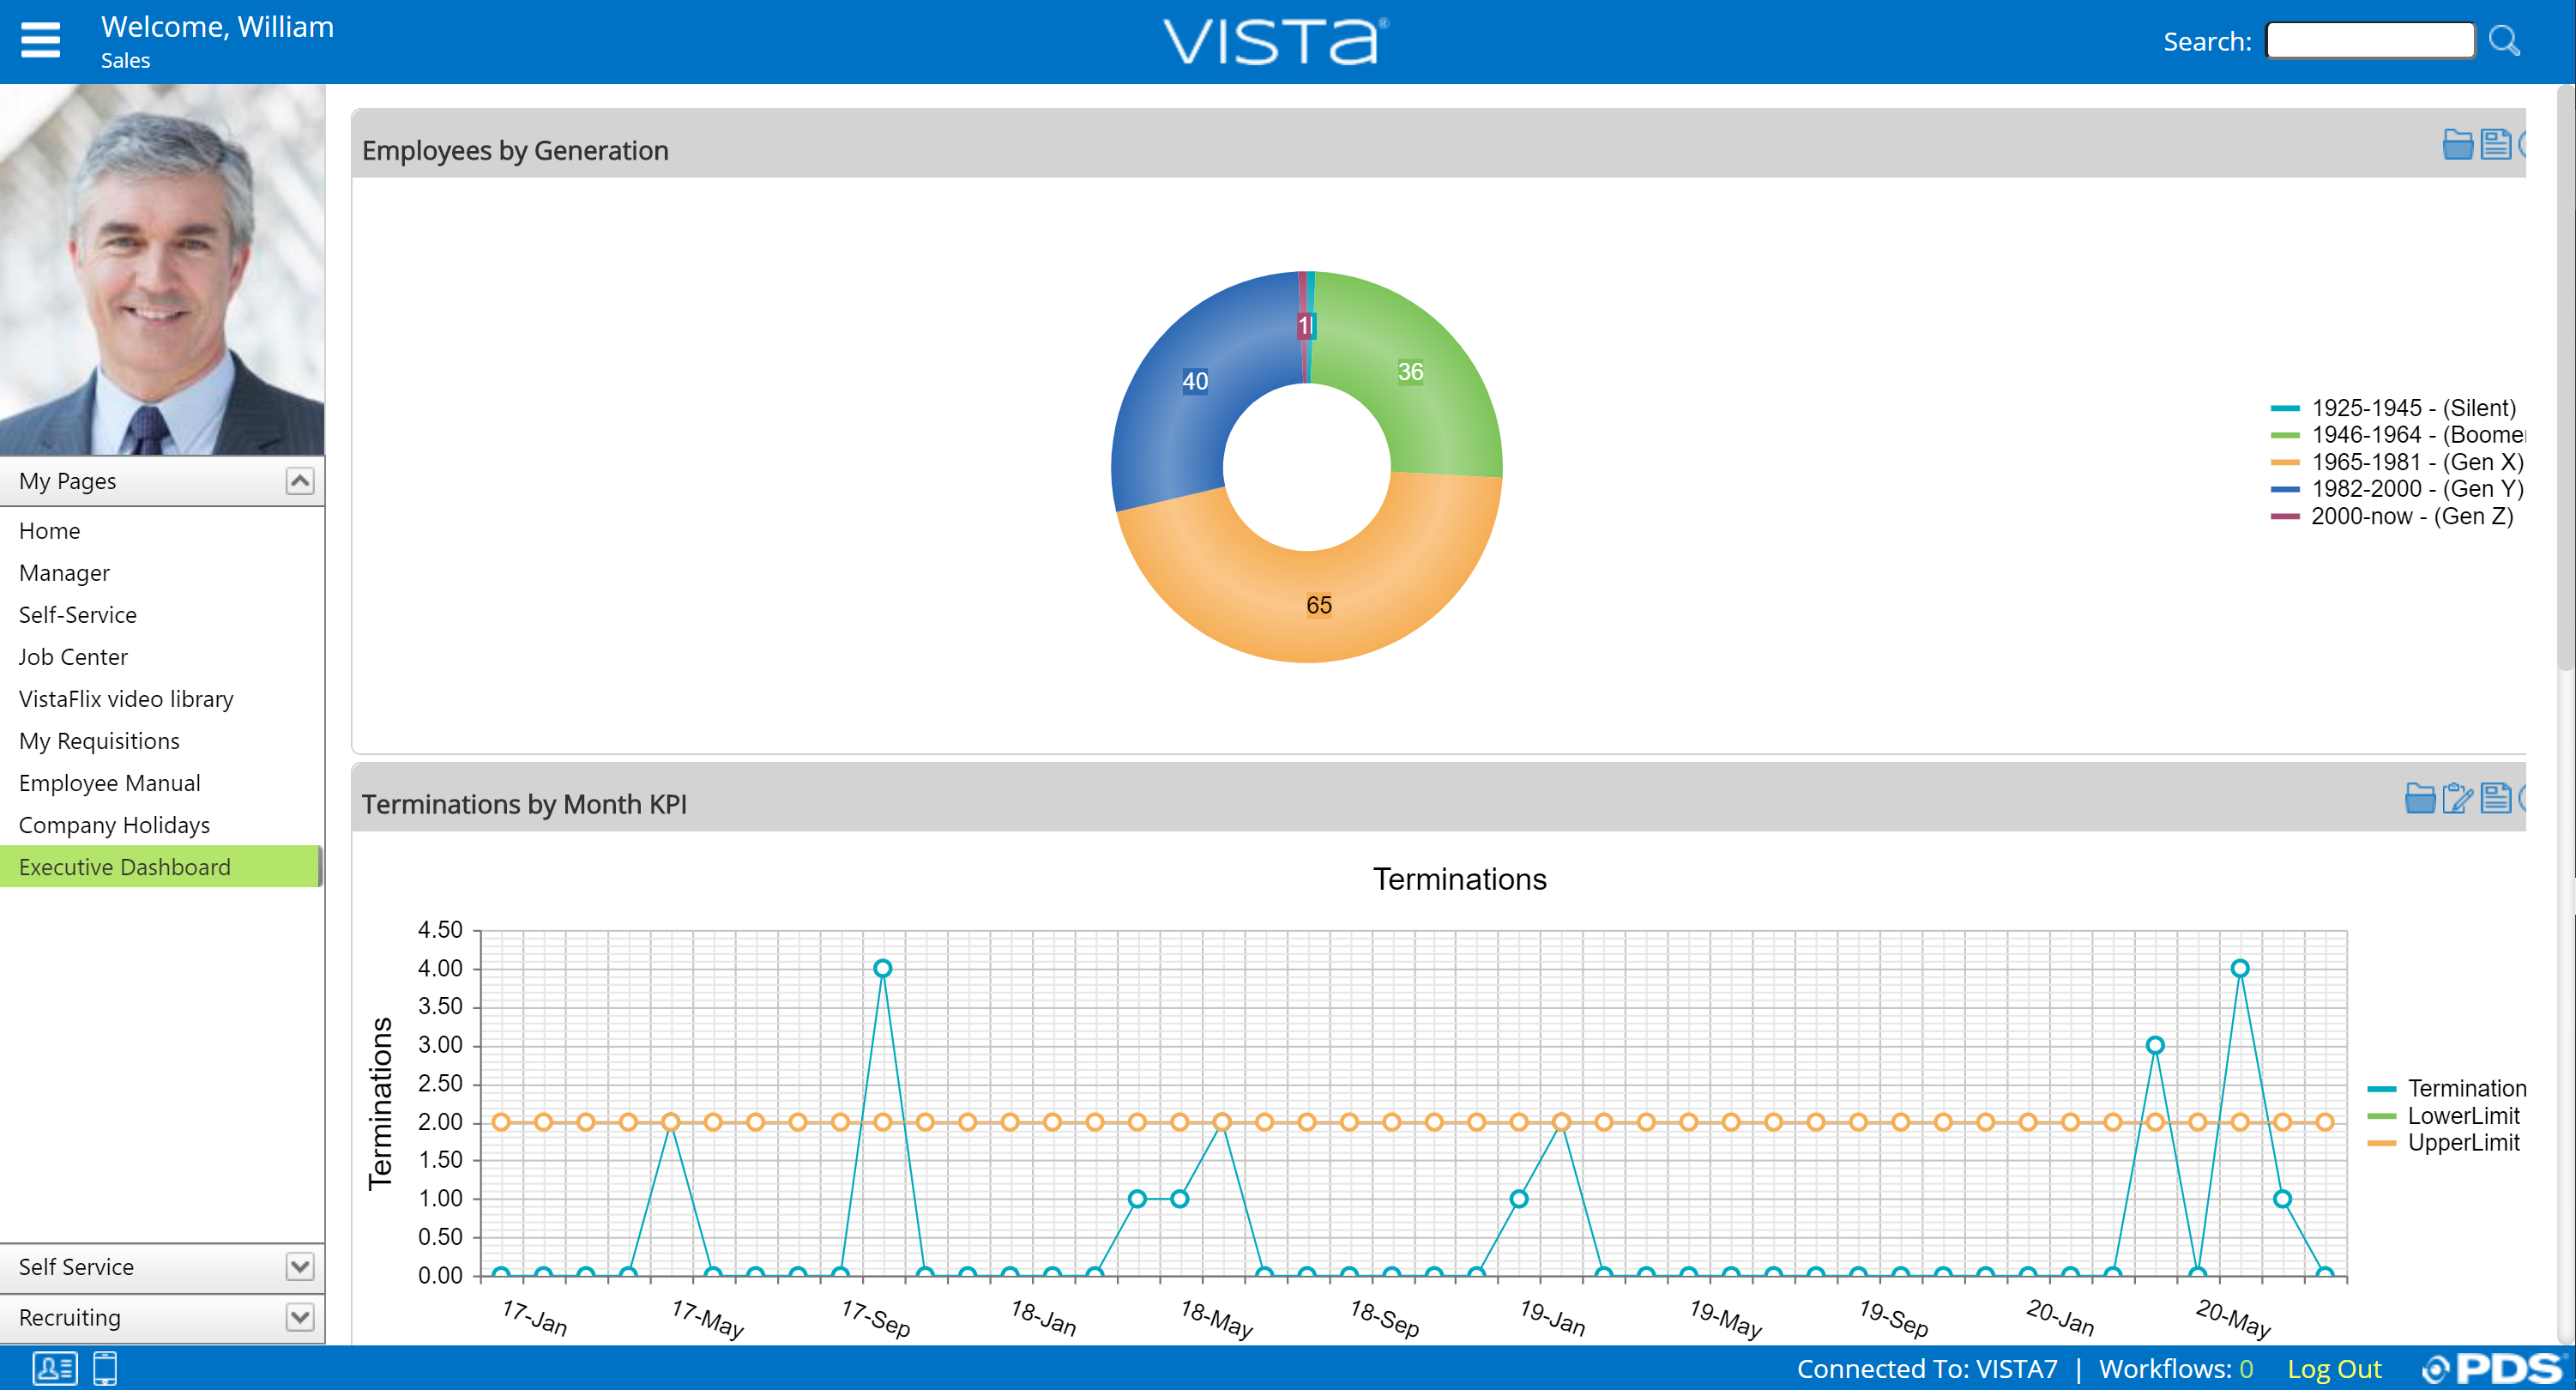Open folder icon in Terminations KPI panel
Viewport: 2576px width, 1390px height.
pyautogui.click(x=2419, y=798)
